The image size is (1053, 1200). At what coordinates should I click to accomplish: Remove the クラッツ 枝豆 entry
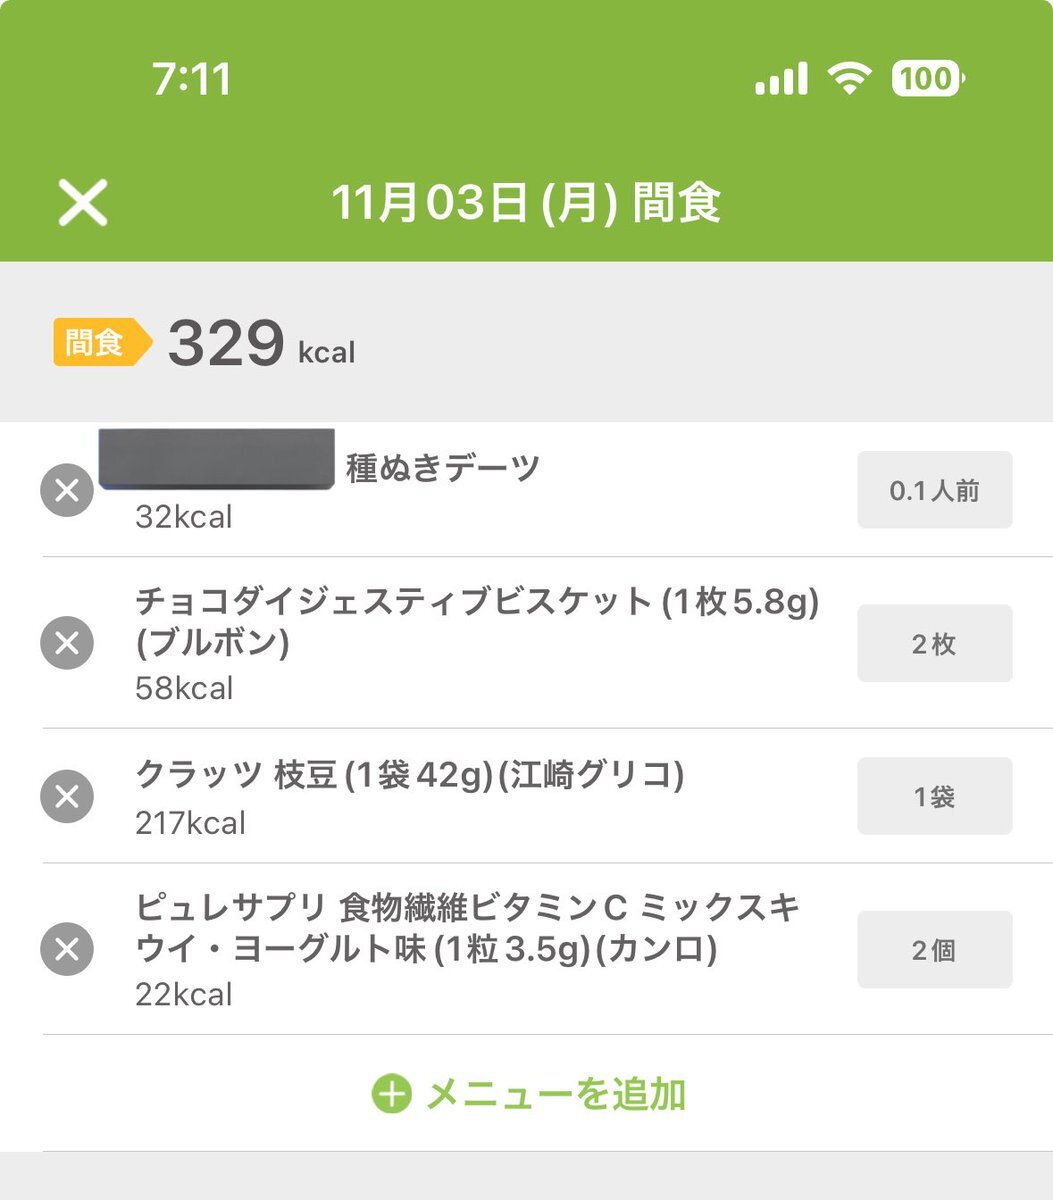coord(67,797)
